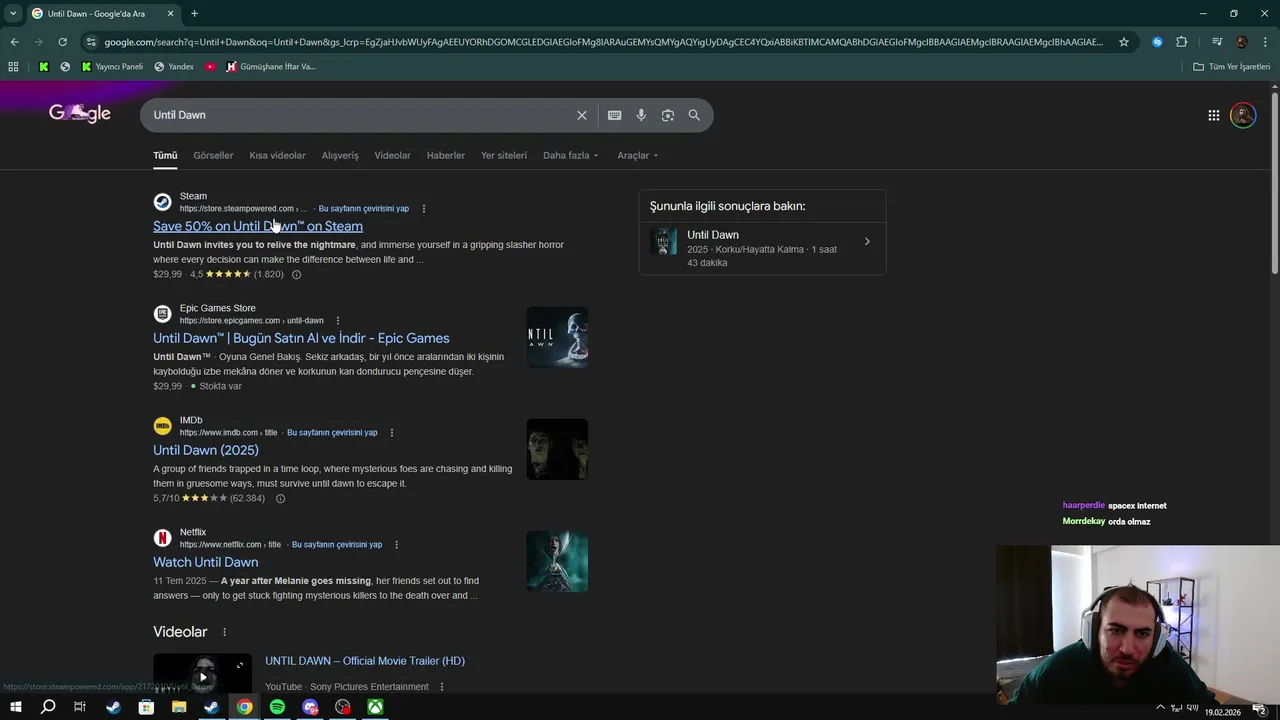Play the Until Dawn trailer thumbnail
This screenshot has height=720, width=1280.
click(x=202, y=677)
